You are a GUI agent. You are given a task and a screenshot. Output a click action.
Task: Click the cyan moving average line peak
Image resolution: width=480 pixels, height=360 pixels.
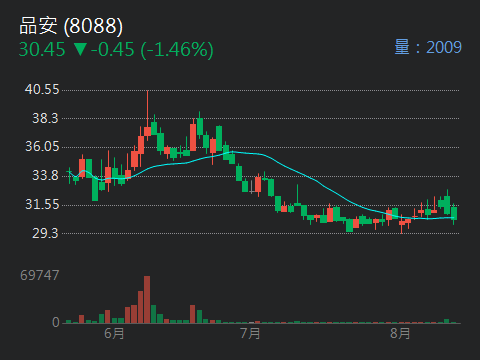232,152
